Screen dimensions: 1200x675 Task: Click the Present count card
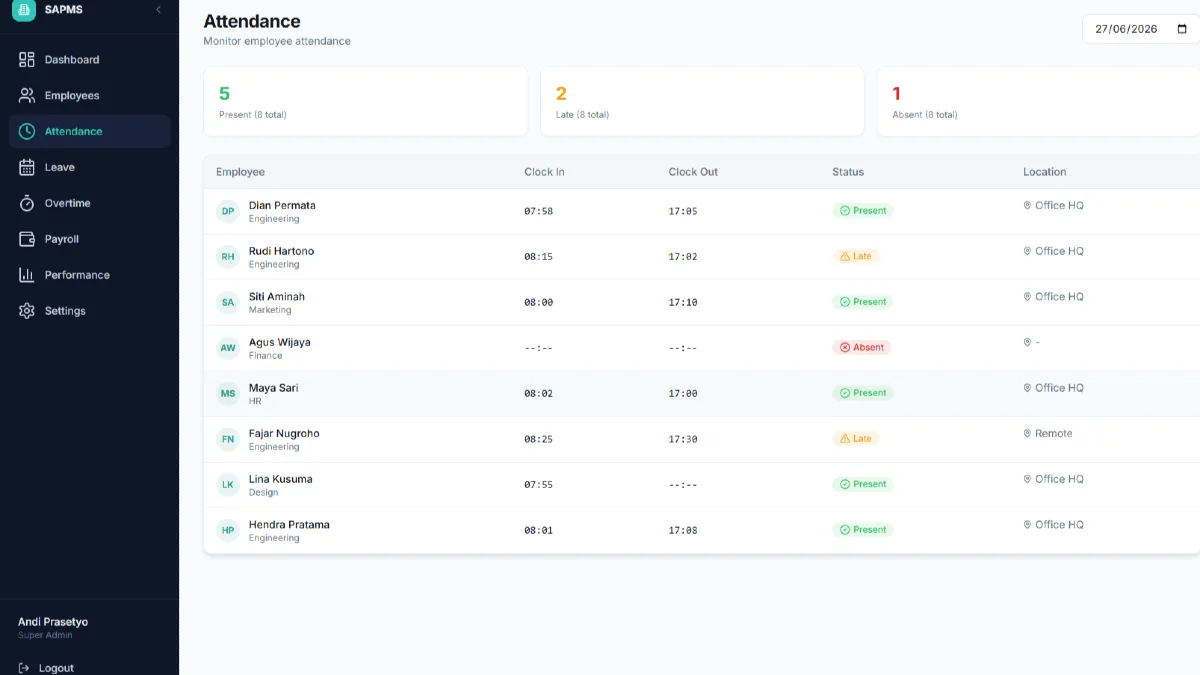(365, 101)
